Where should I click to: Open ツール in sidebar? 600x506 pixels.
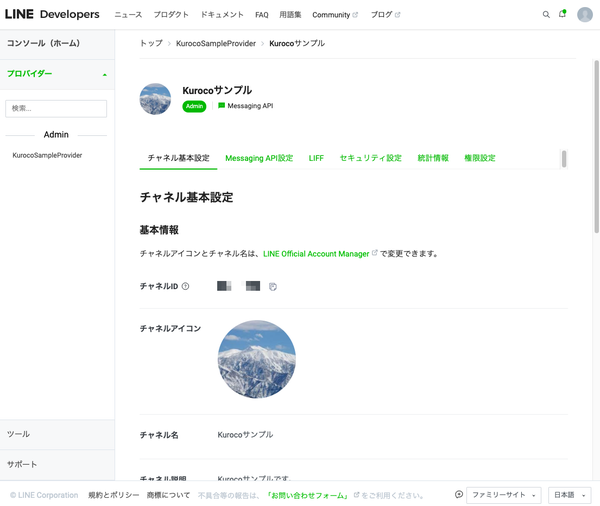(57, 434)
